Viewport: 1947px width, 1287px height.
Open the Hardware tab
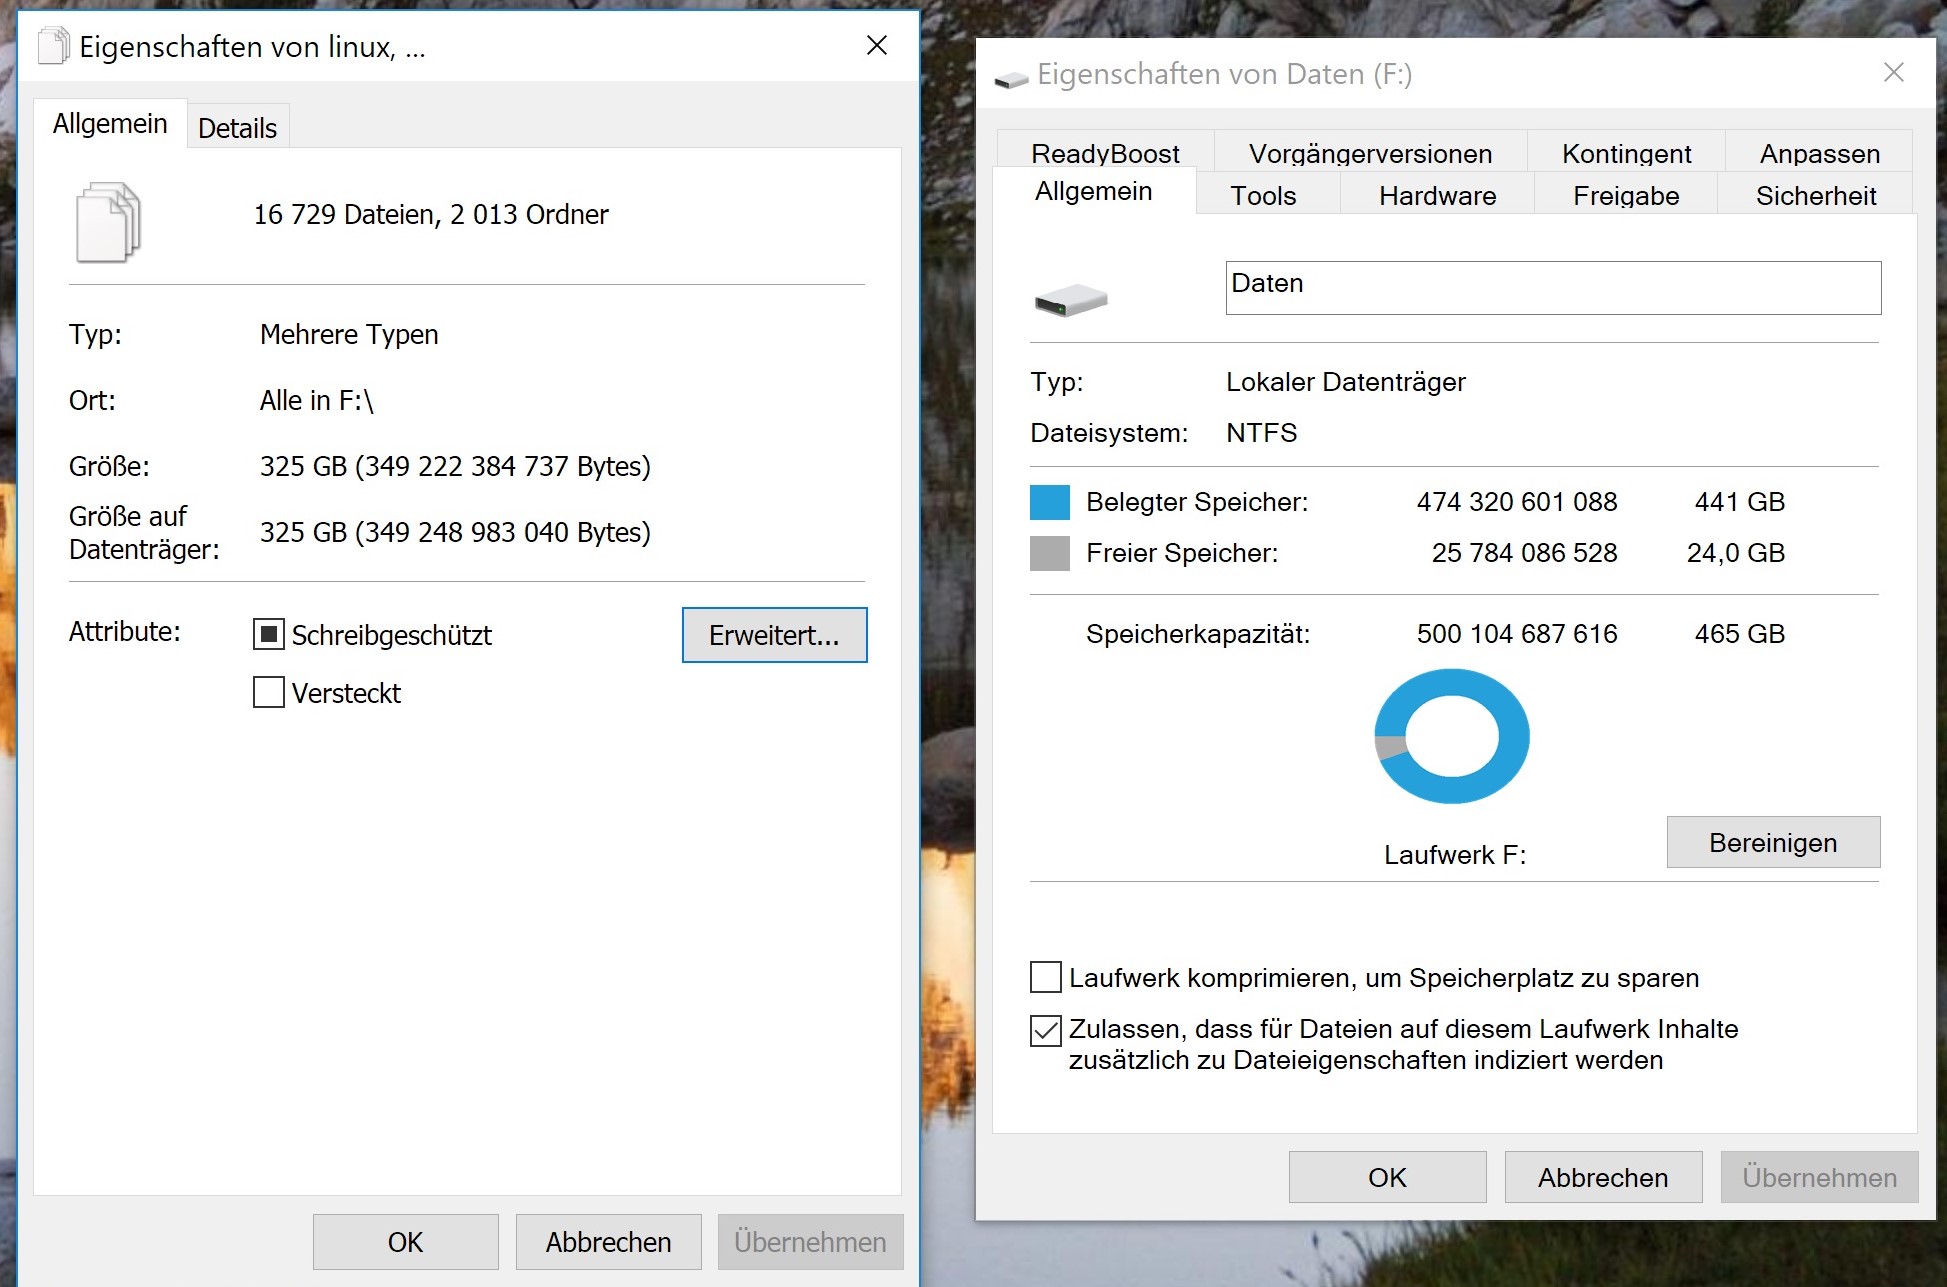(1437, 196)
